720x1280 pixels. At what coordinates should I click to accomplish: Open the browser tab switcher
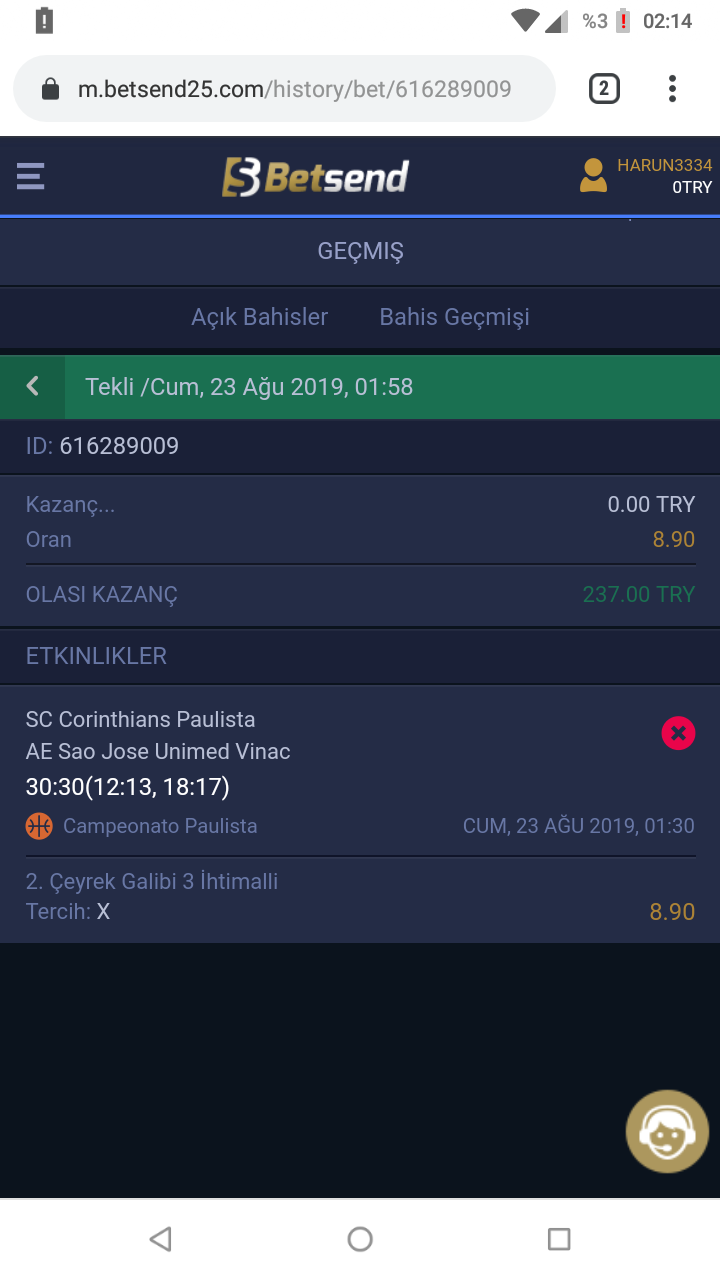[x=603, y=90]
